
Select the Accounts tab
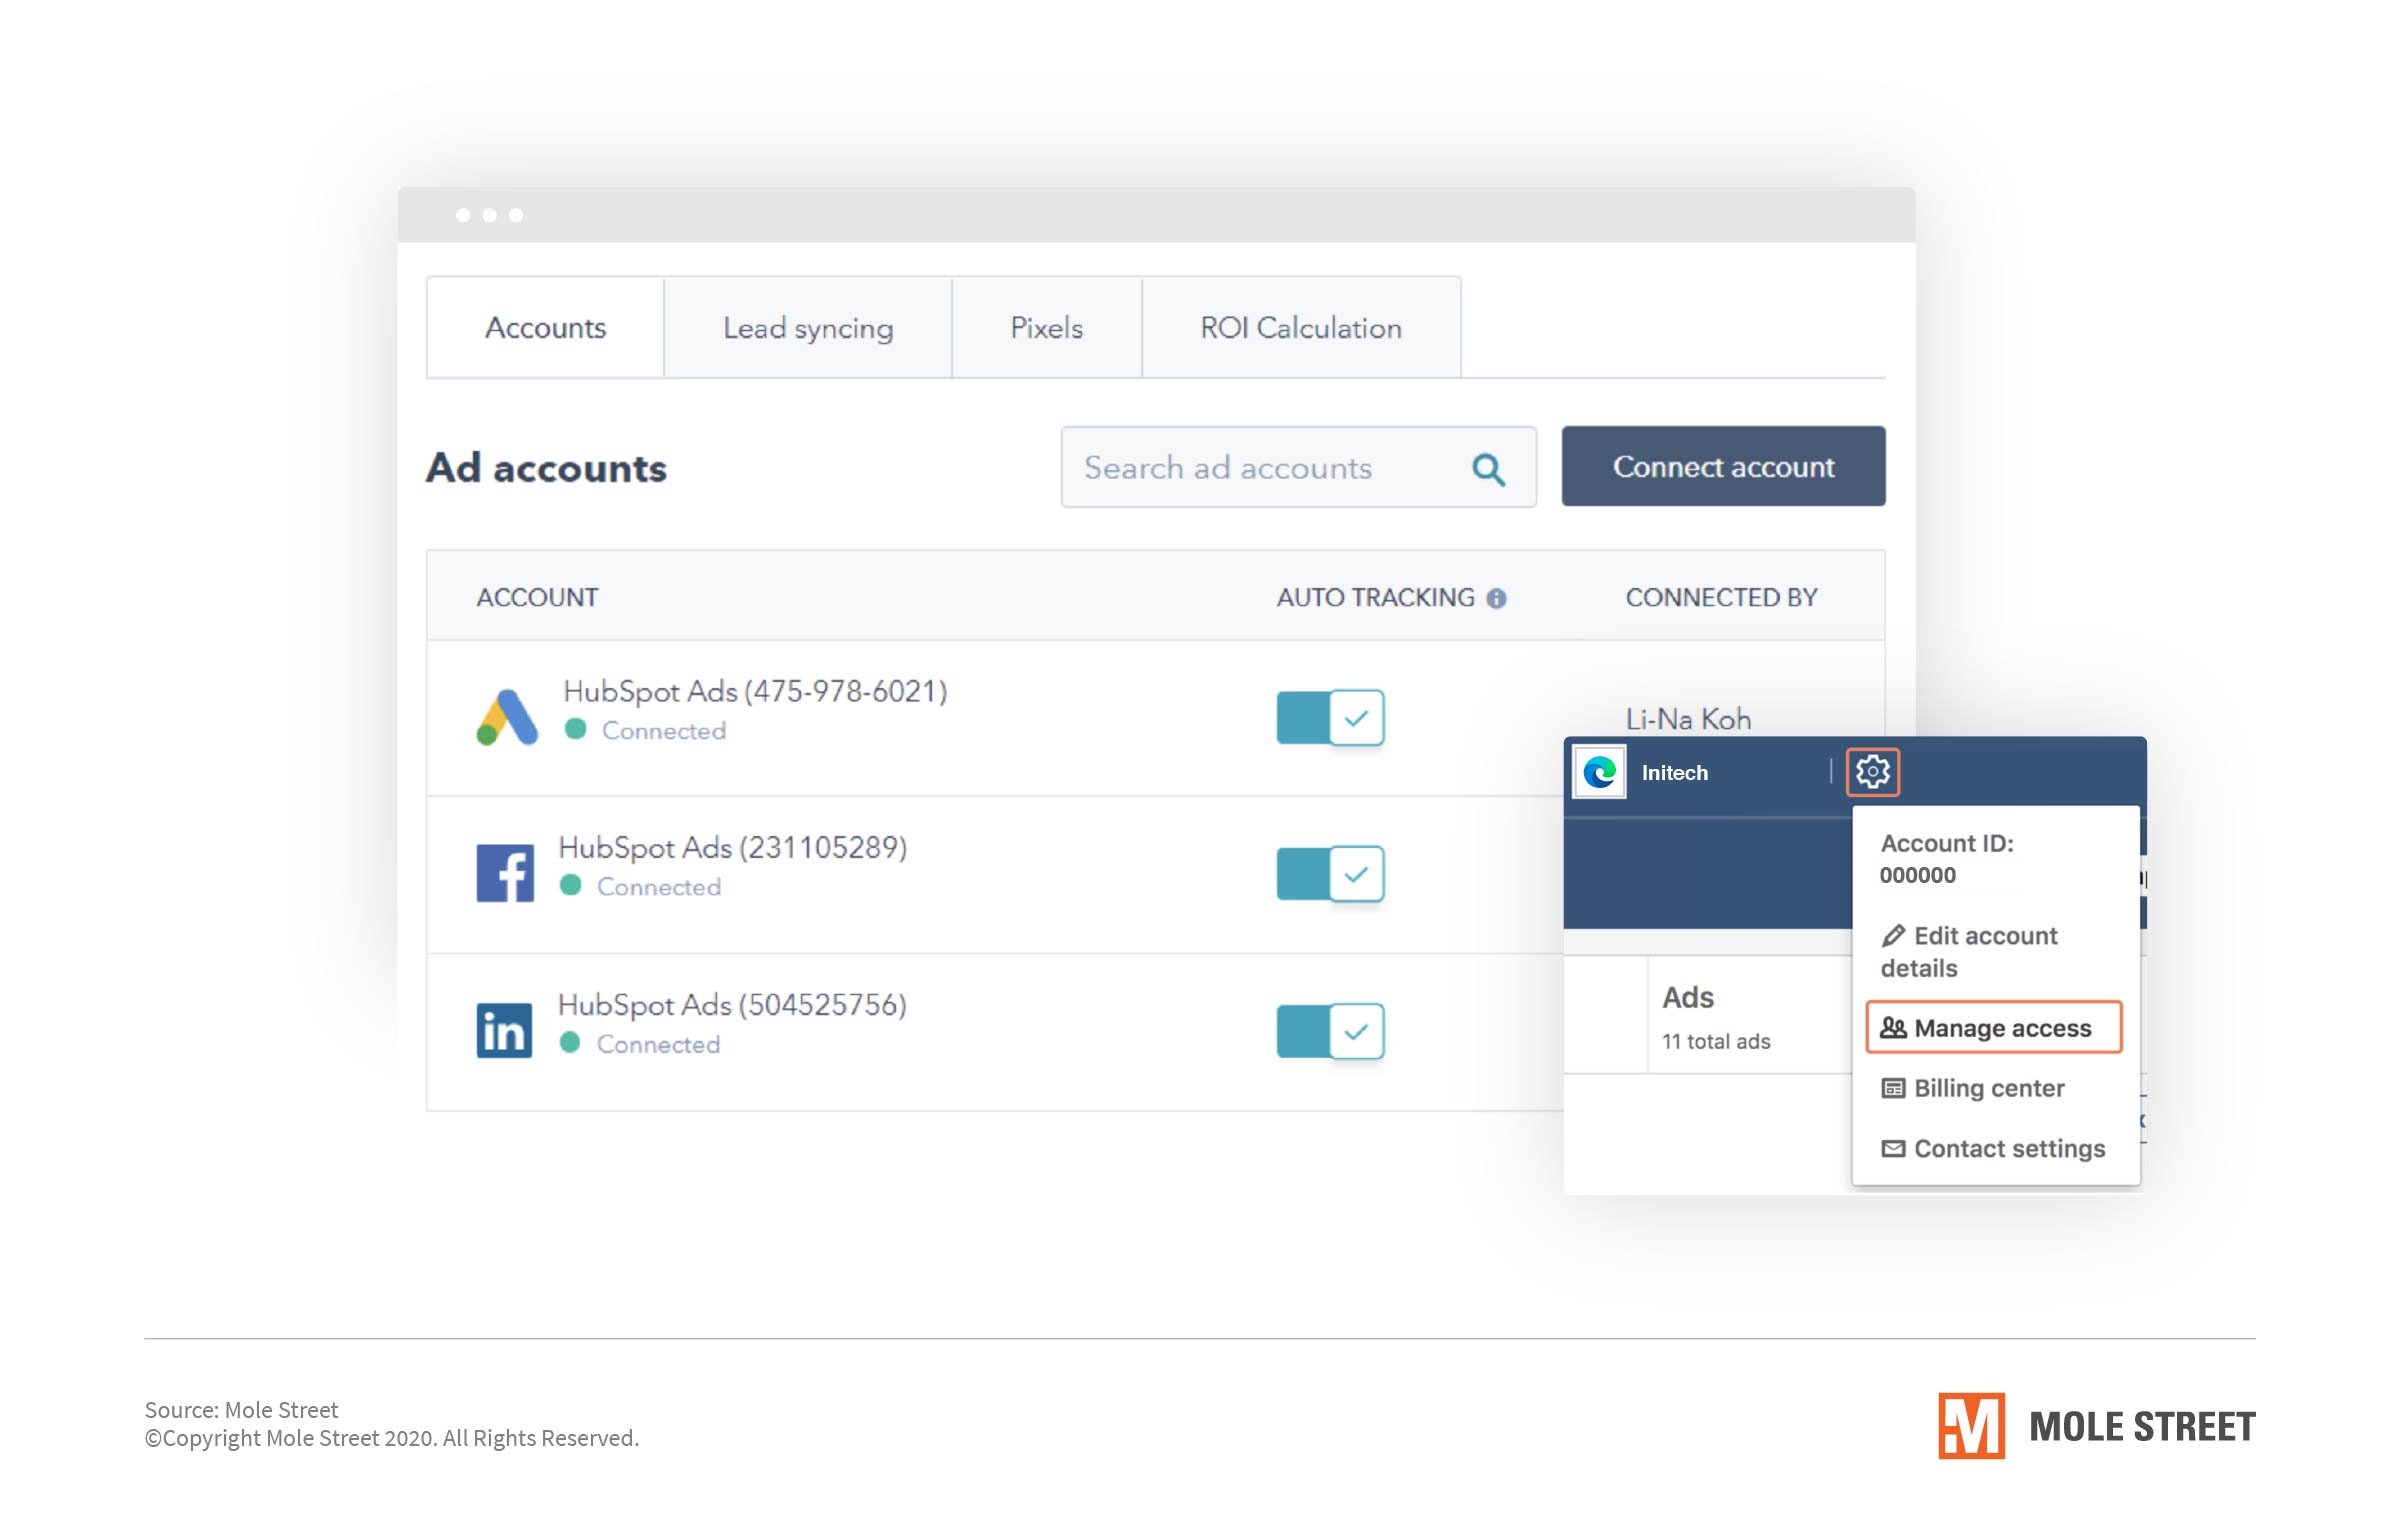coord(544,327)
